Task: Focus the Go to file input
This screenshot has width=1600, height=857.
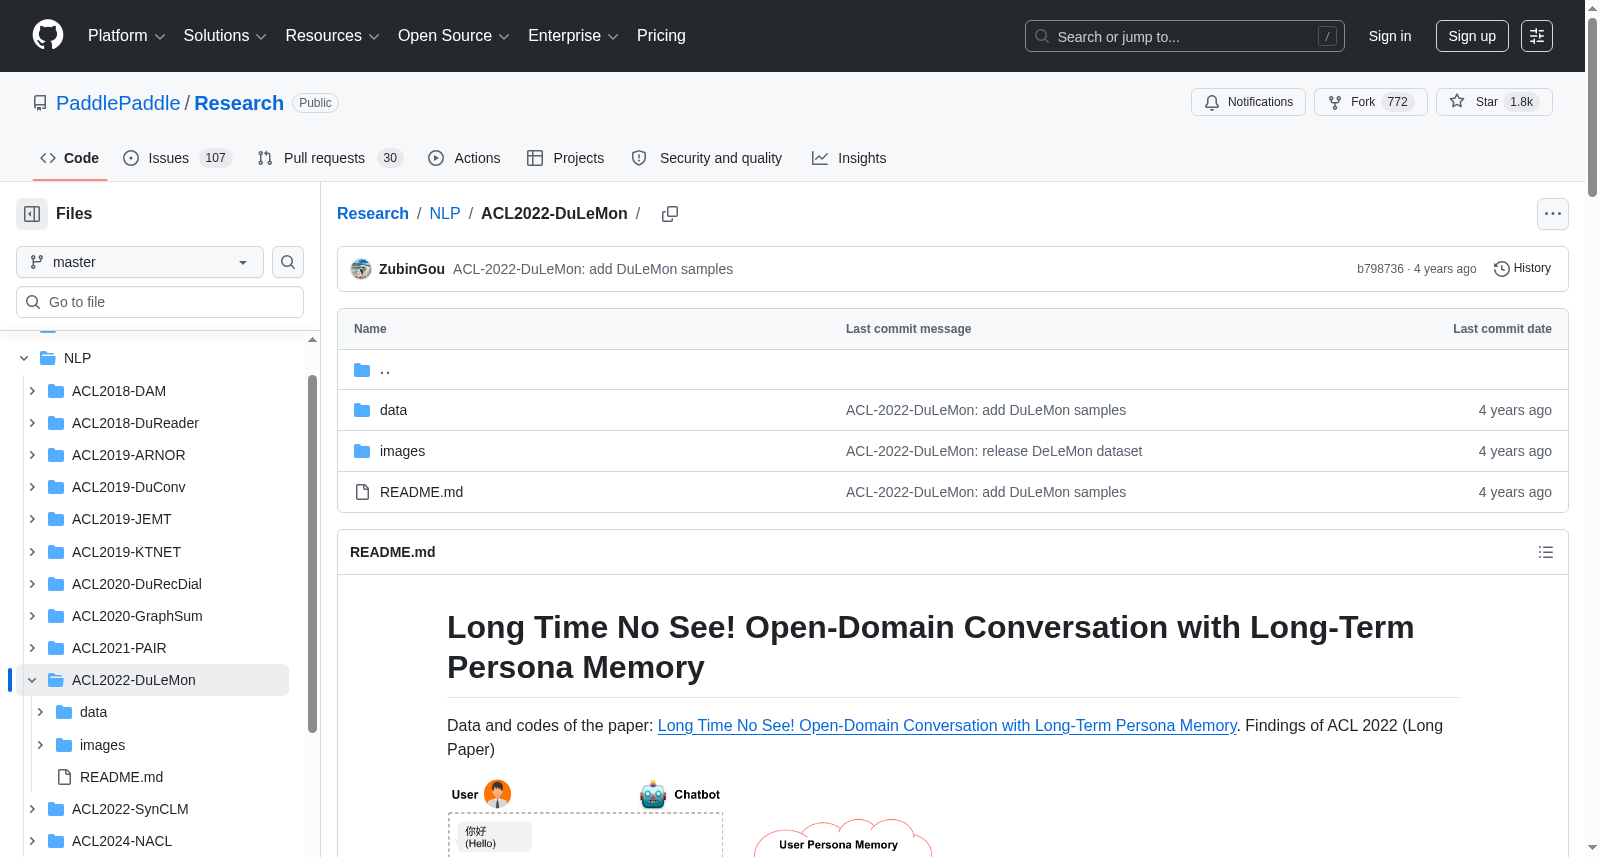Action: 160,302
